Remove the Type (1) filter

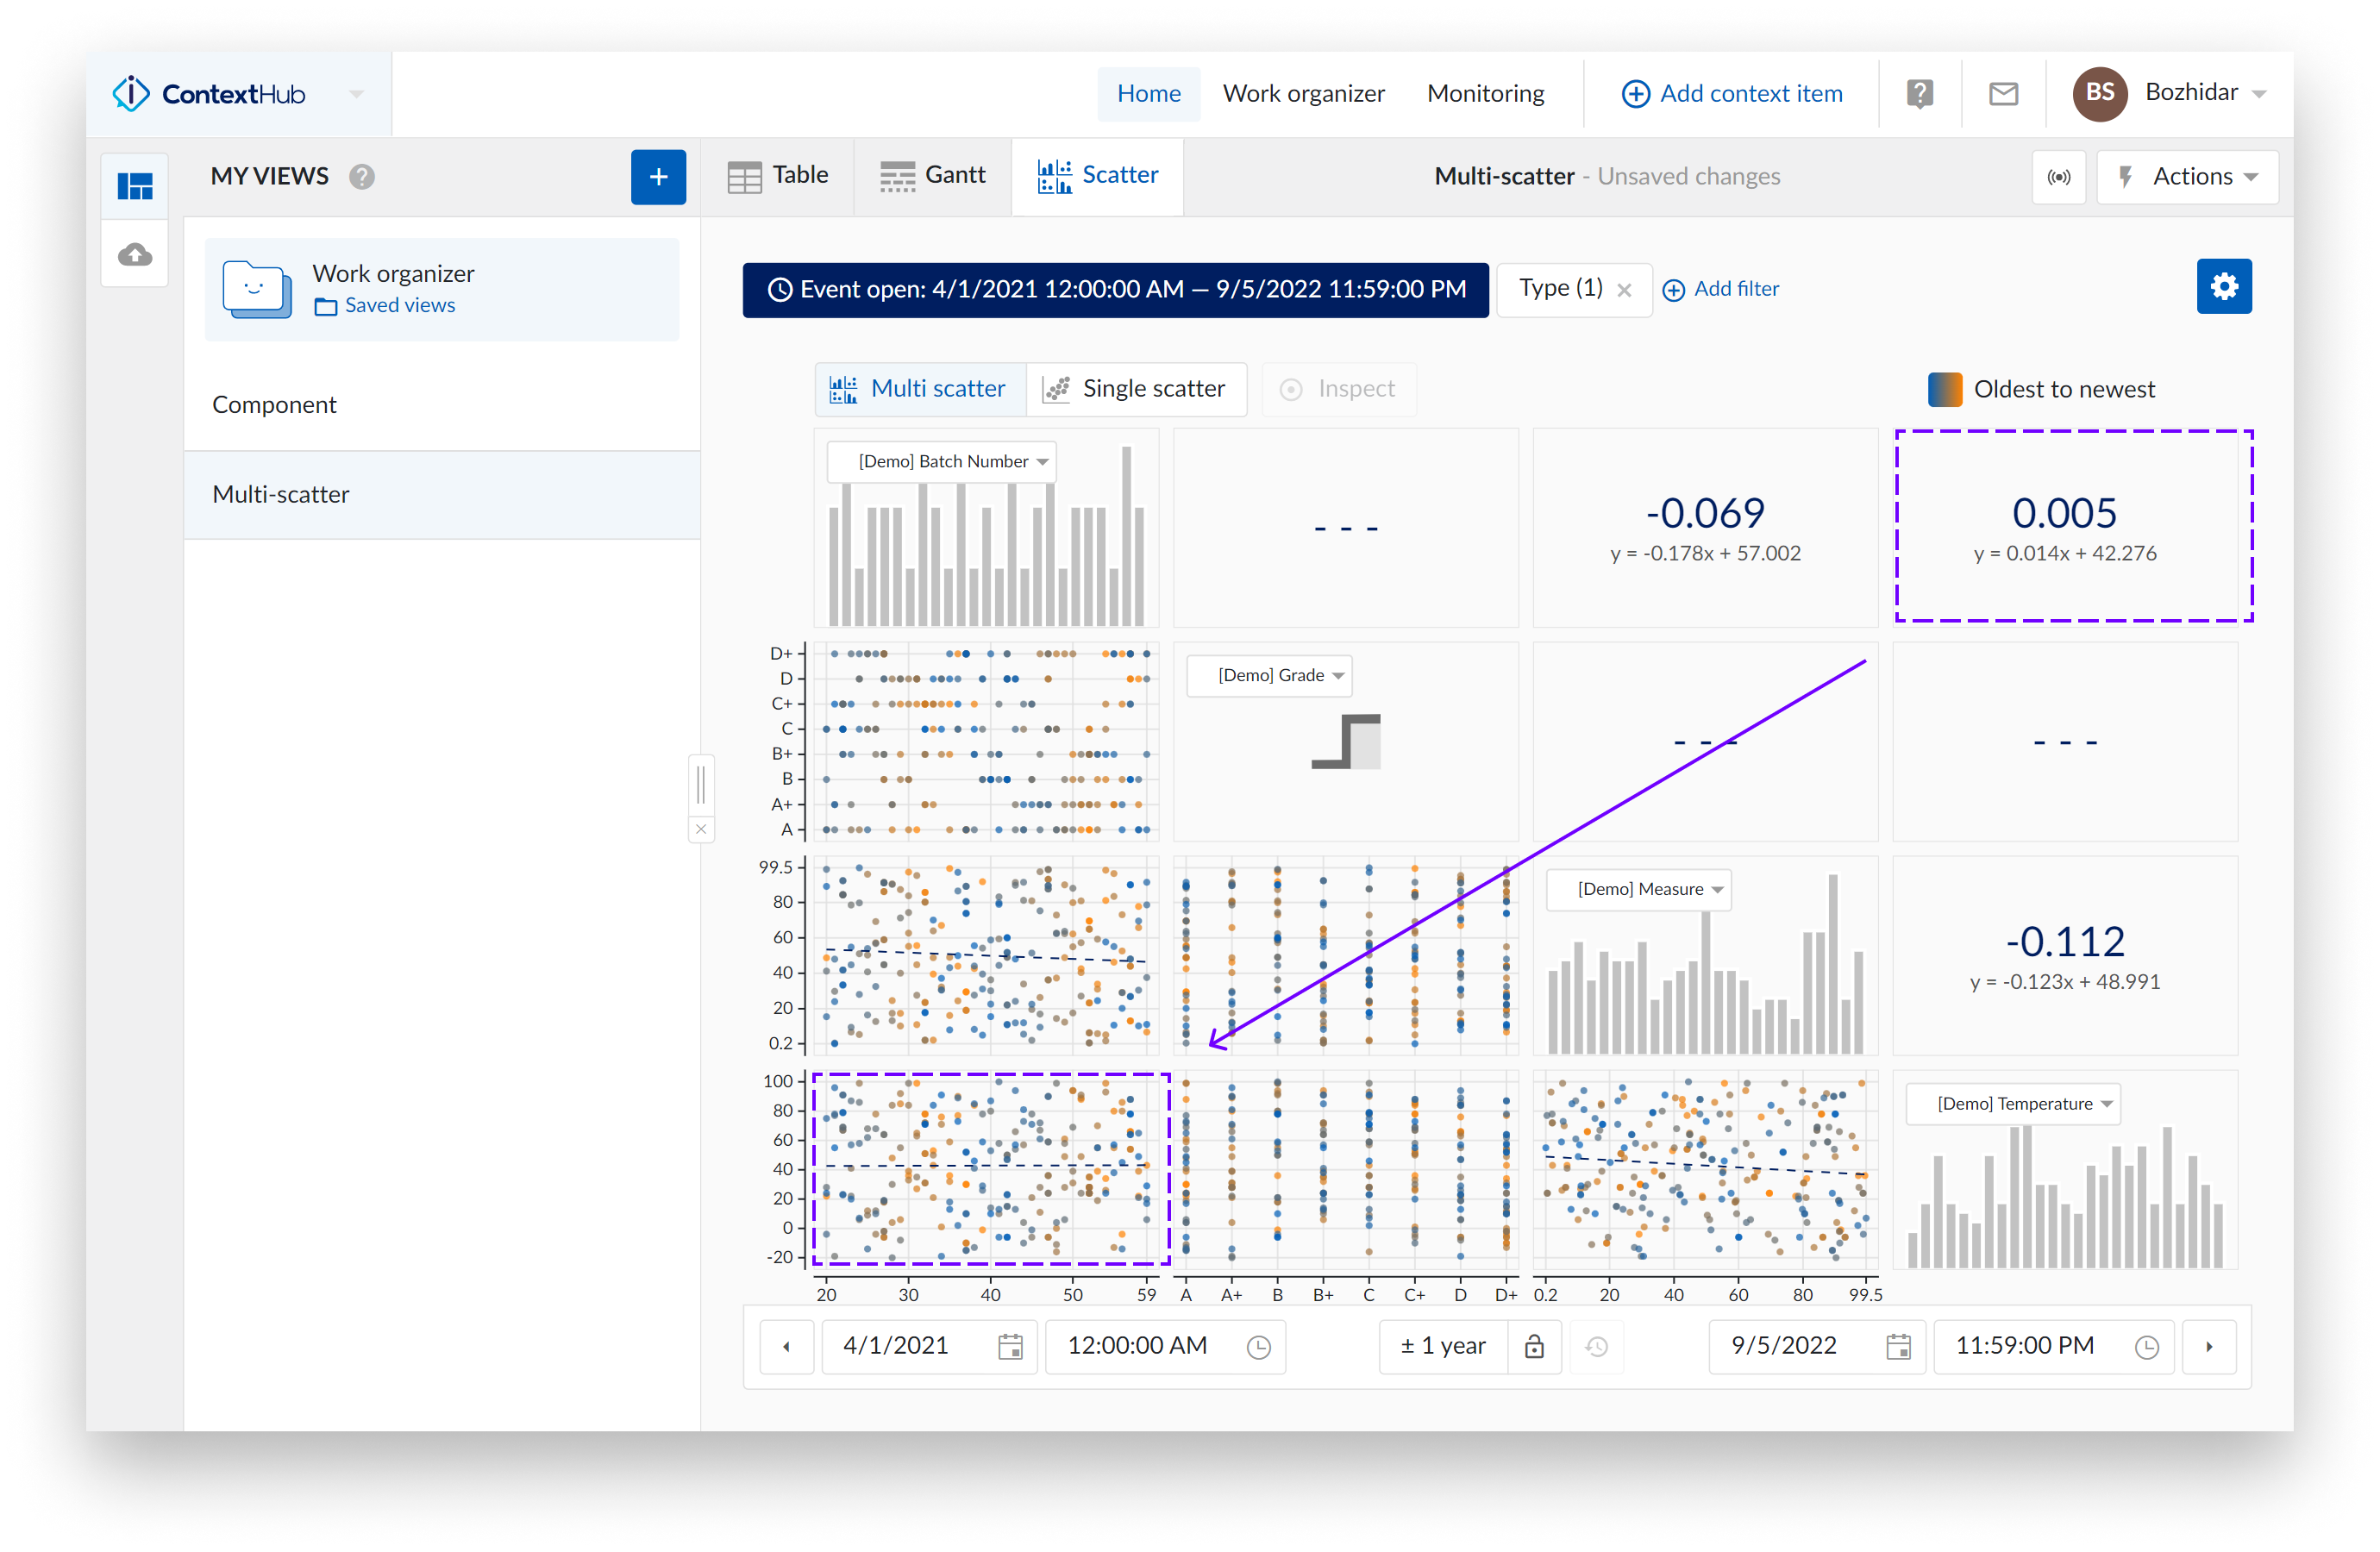tap(1624, 290)
